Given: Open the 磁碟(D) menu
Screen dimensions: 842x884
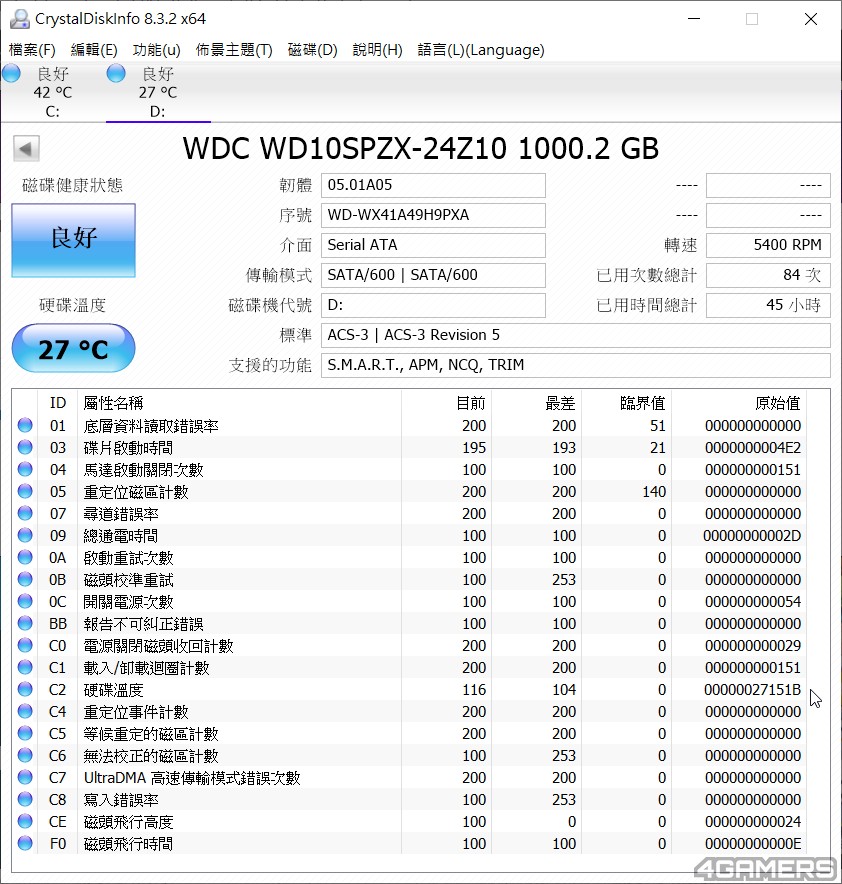Looking at the screenshot, I should [x=312, y=50].
